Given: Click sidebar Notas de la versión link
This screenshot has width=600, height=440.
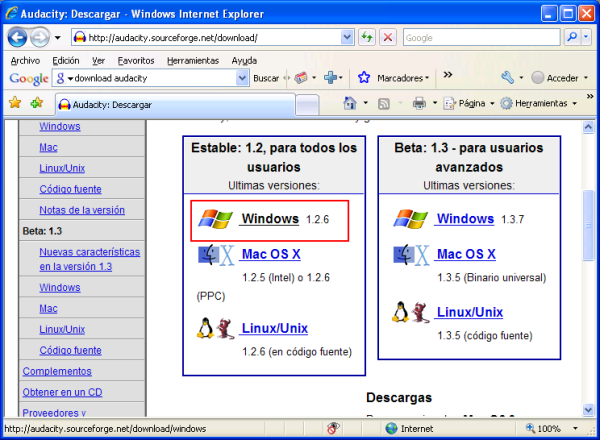Looking at the screenshot, I should click(x=82, y=210).
